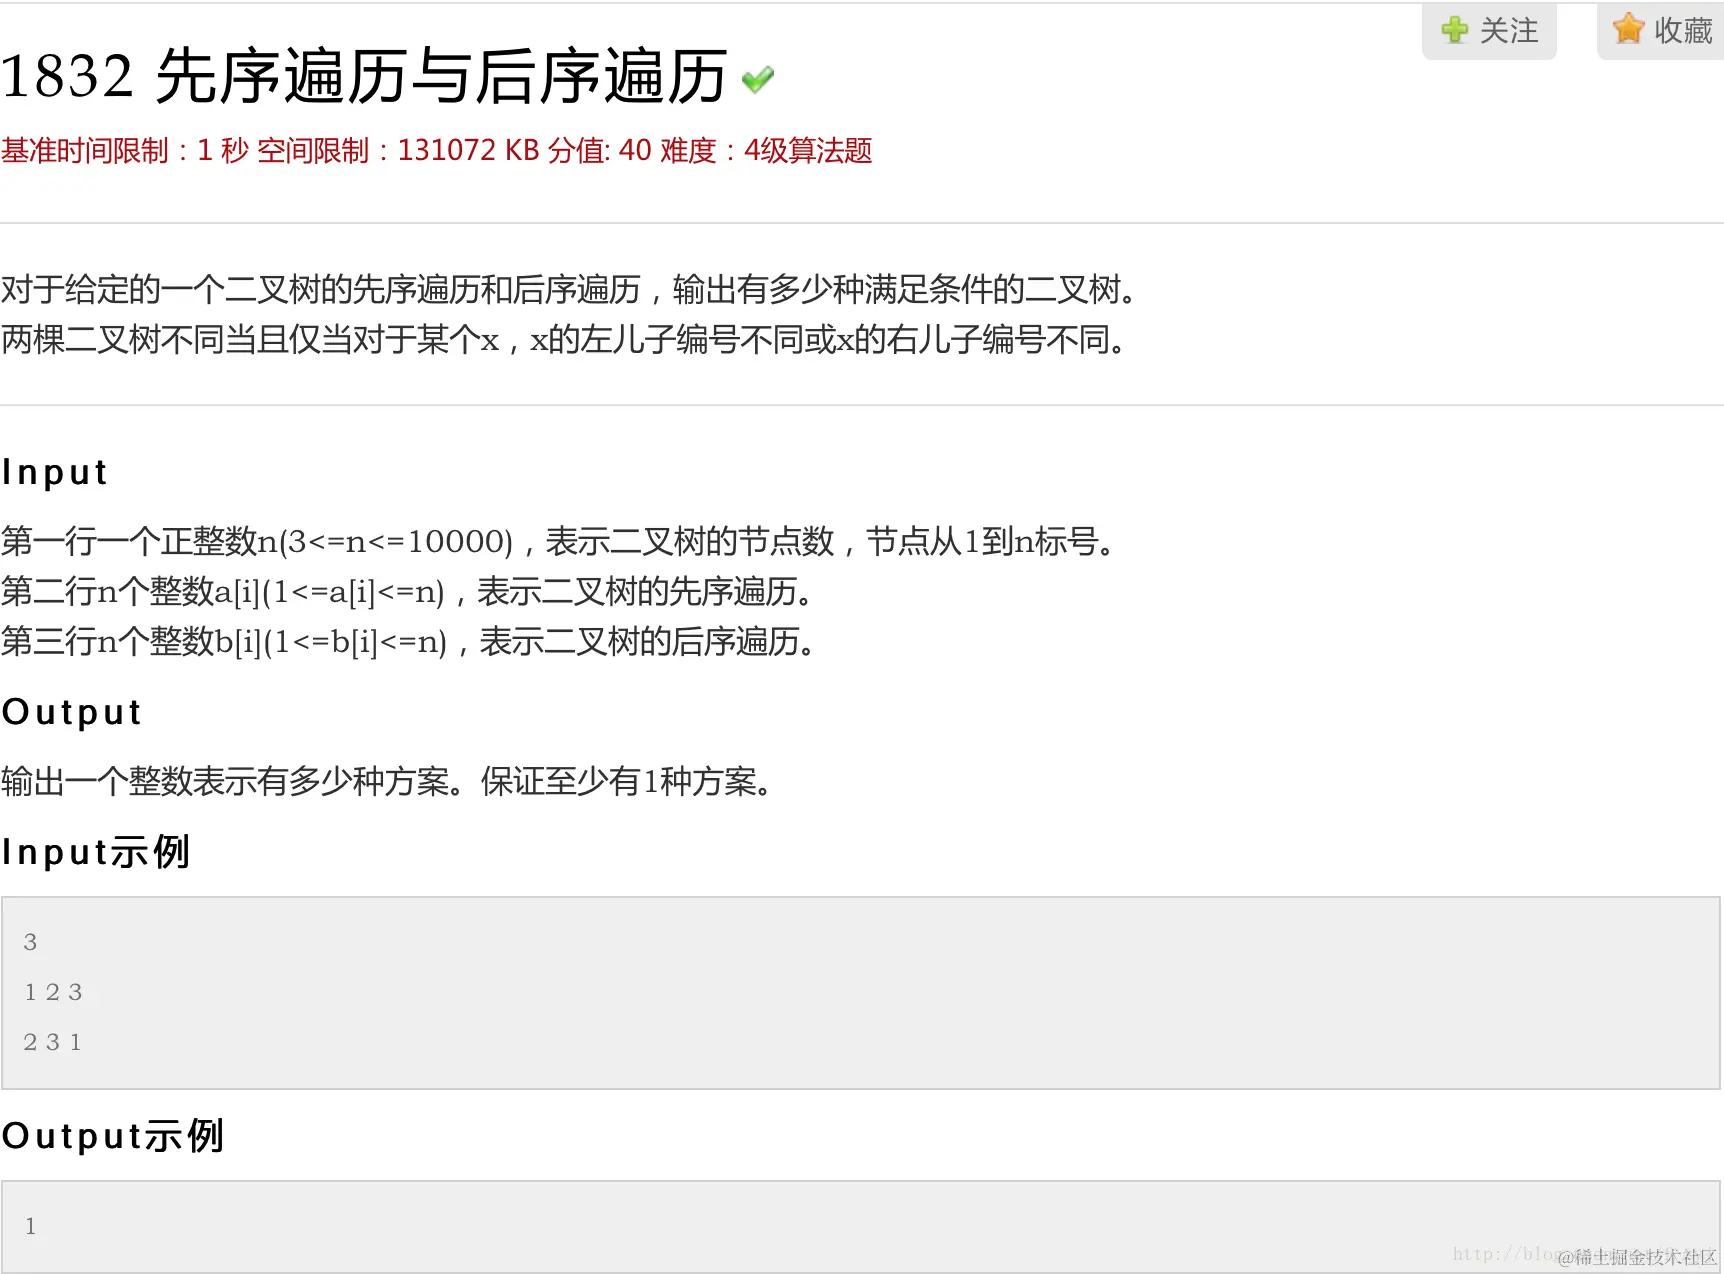Click the sample input line '1 2 3'

tap(53, 992)
